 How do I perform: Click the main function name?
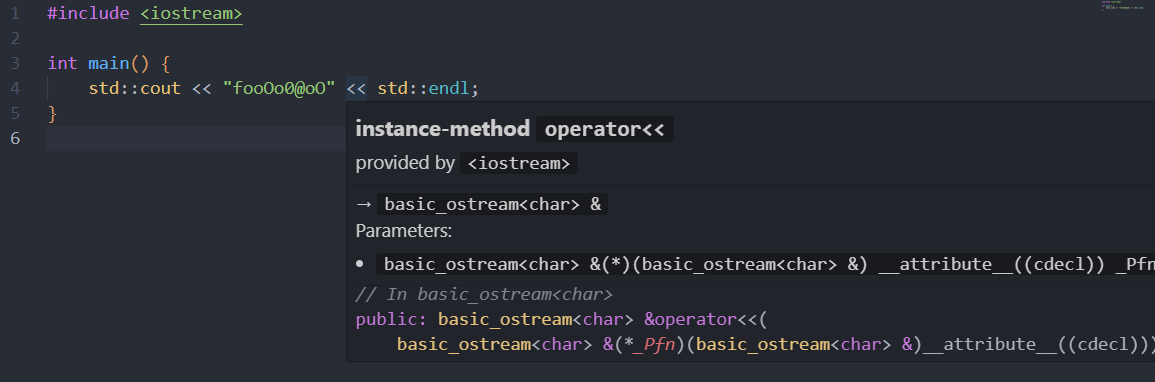[109, 63]
